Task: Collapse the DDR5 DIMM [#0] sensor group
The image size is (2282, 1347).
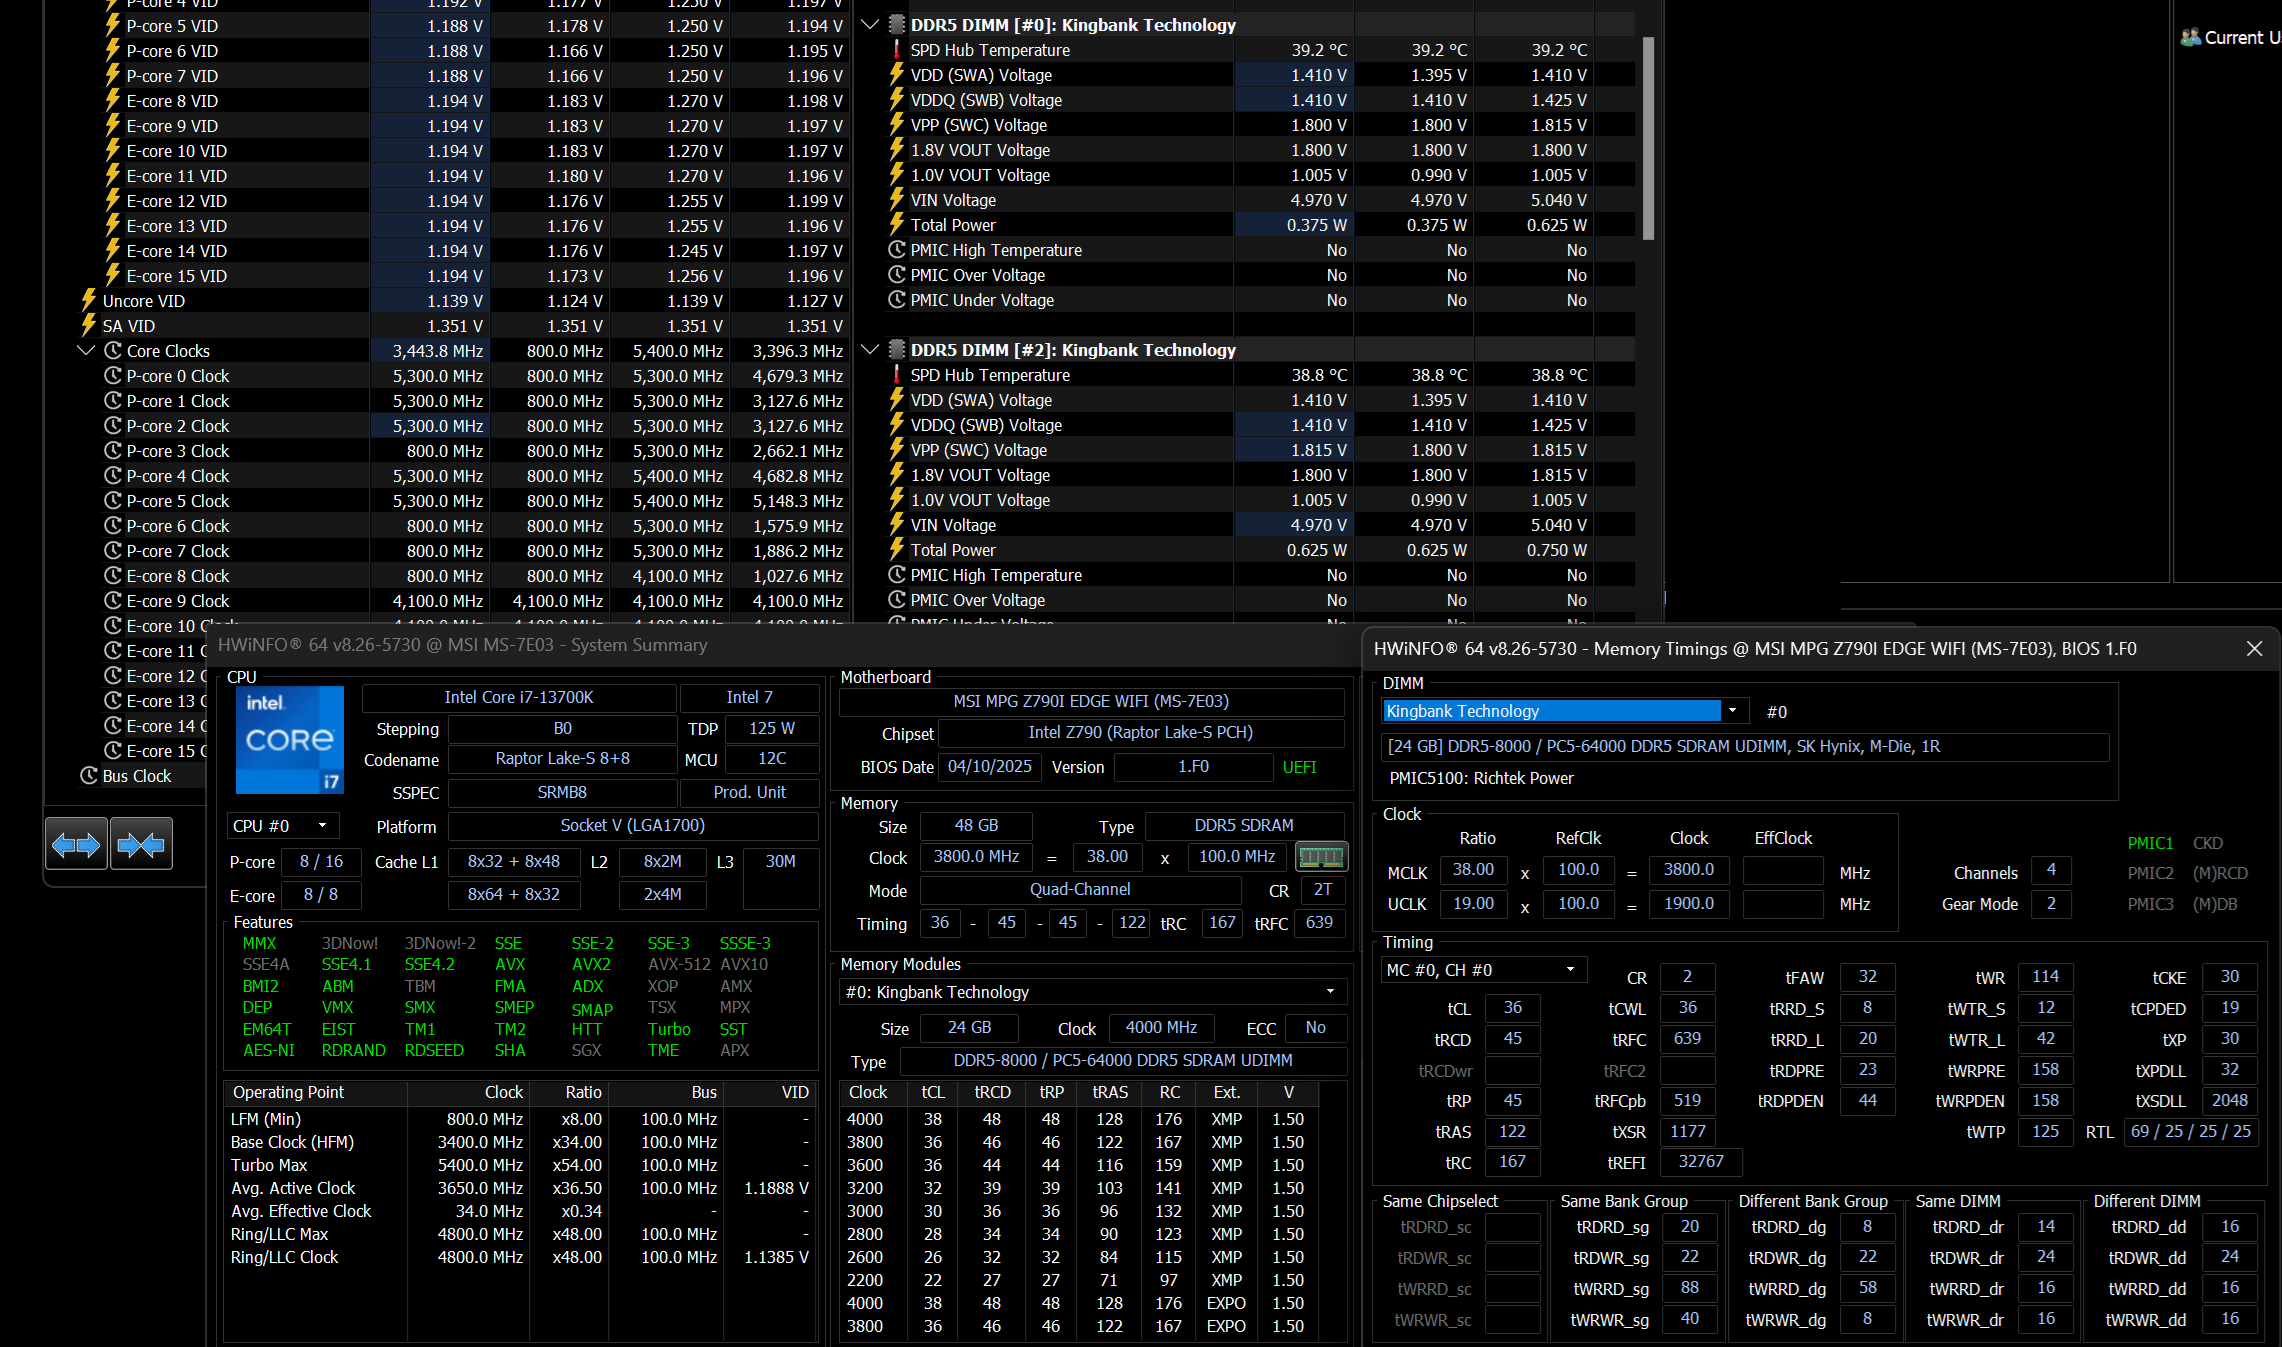Action: coord(870,24)
